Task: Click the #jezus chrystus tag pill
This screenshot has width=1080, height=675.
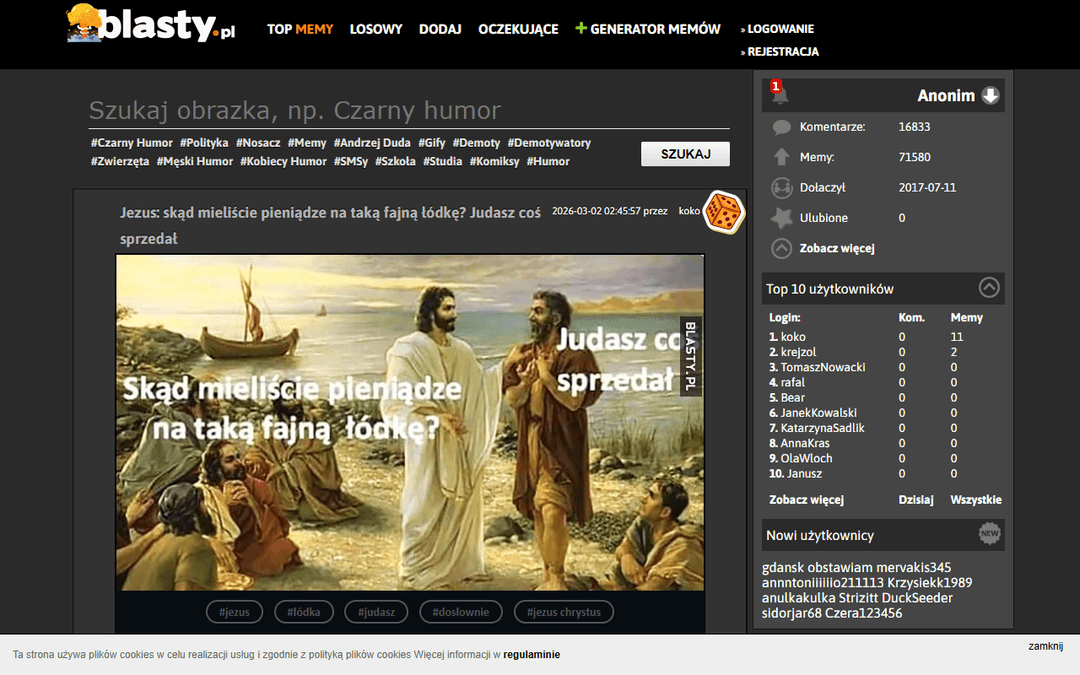Action: pyautogui.click(x=563, y=612)
